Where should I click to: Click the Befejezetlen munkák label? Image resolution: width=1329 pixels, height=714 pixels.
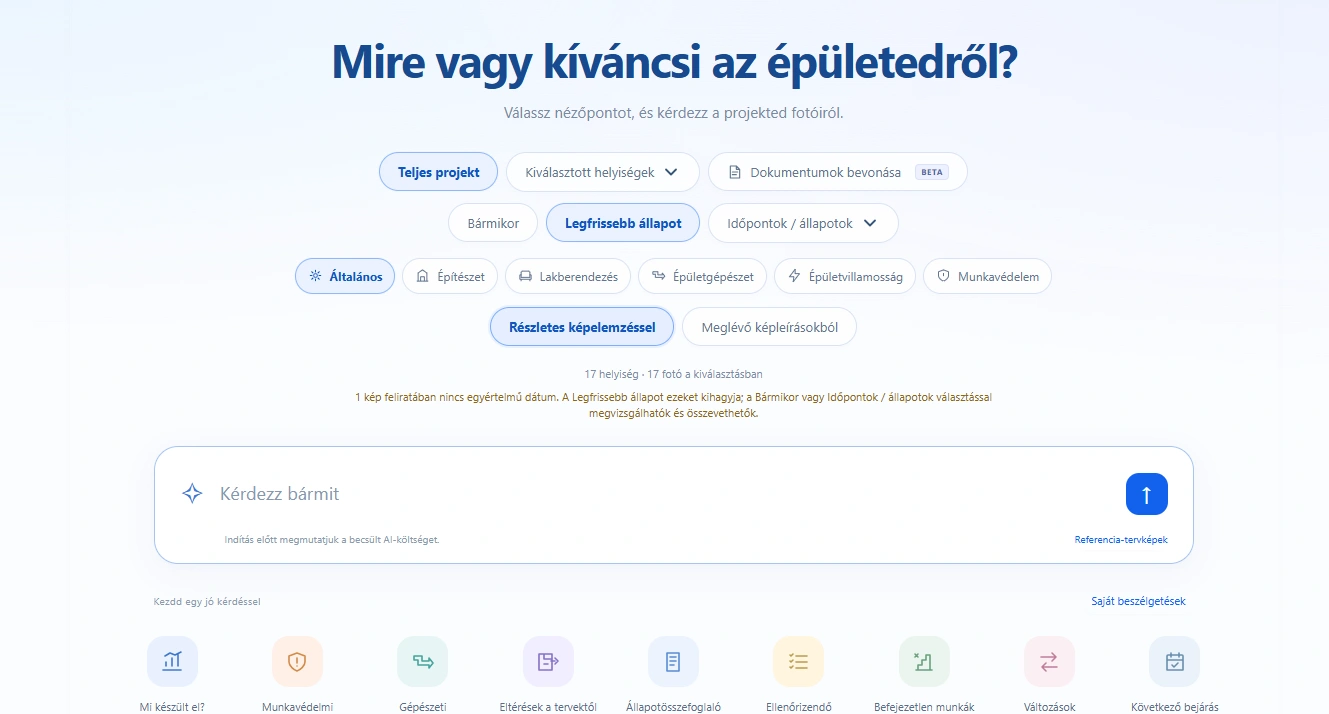924,707
